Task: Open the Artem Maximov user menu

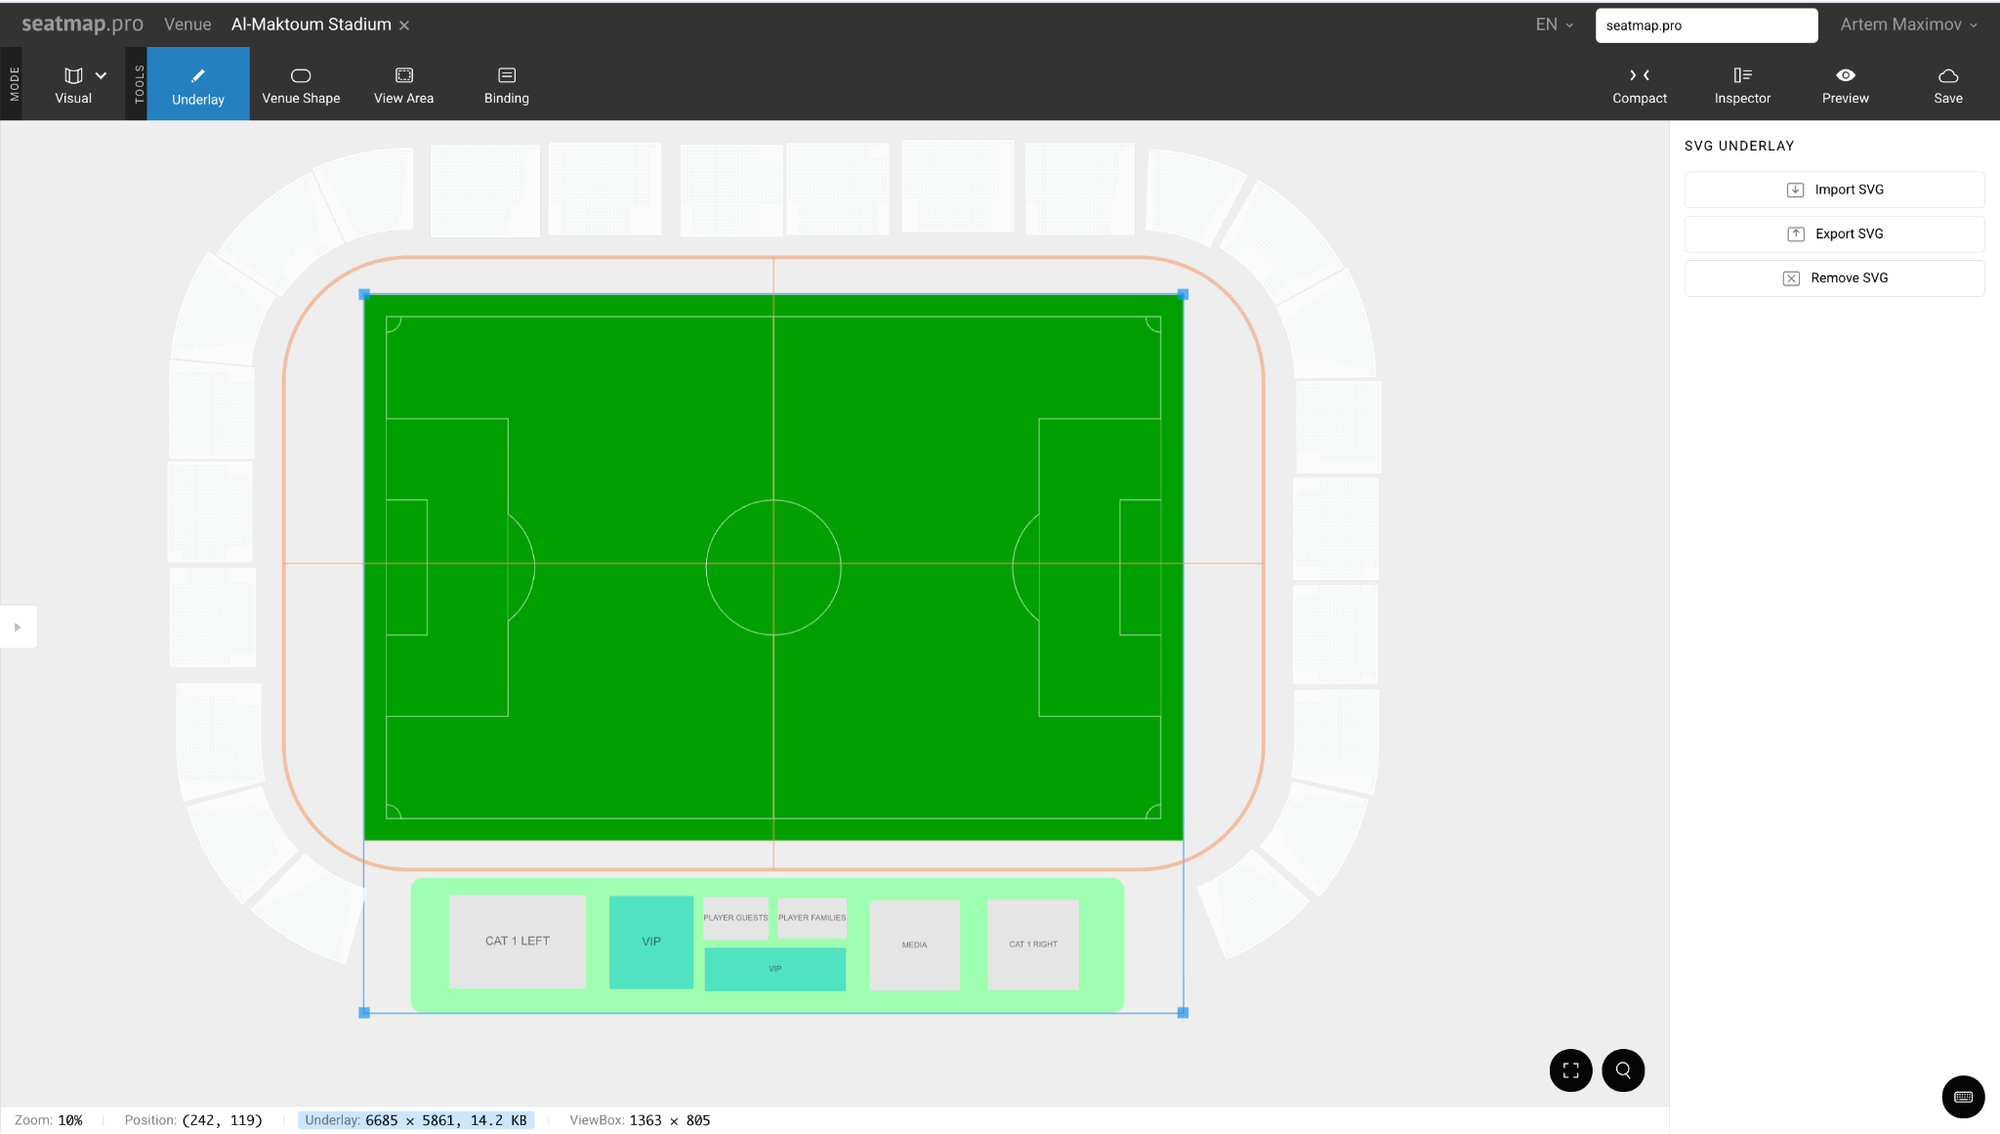Action: pos(1908,25)
